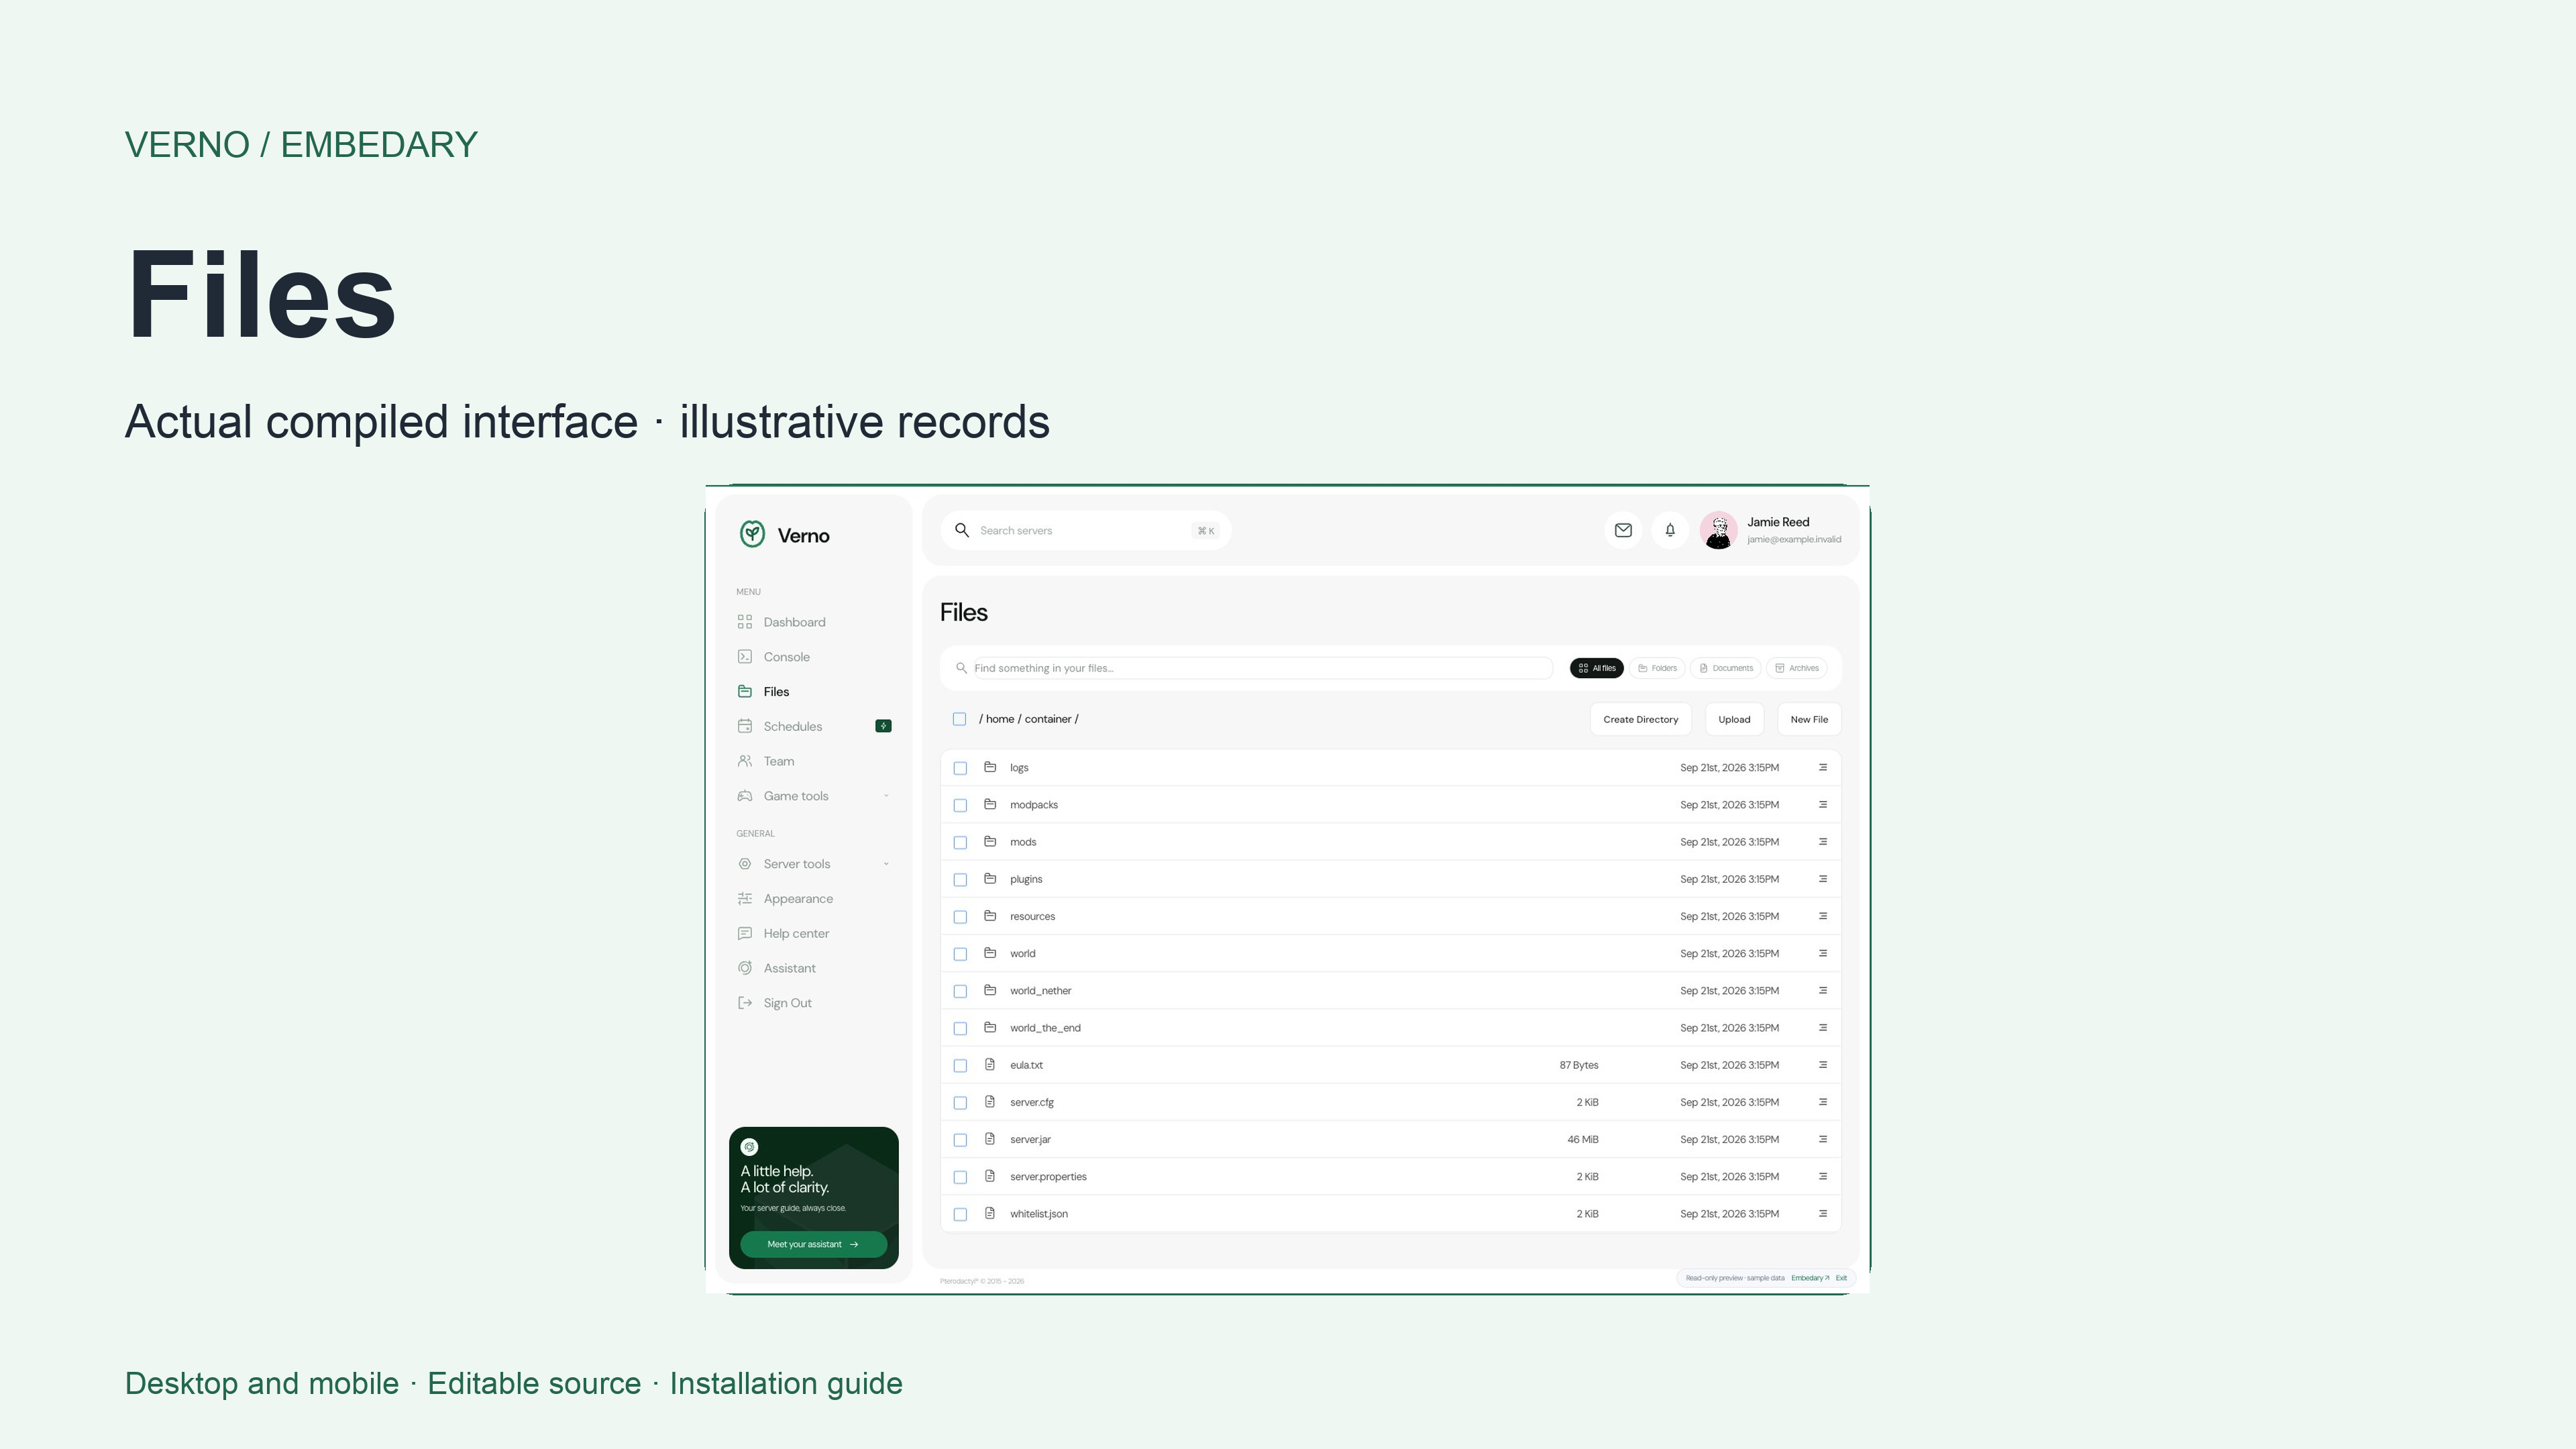Click the Verno leaf logo
Image resolution: width=2576 pixels, height=1449 pixels.
pyautogui.click(x=752, y=534)
